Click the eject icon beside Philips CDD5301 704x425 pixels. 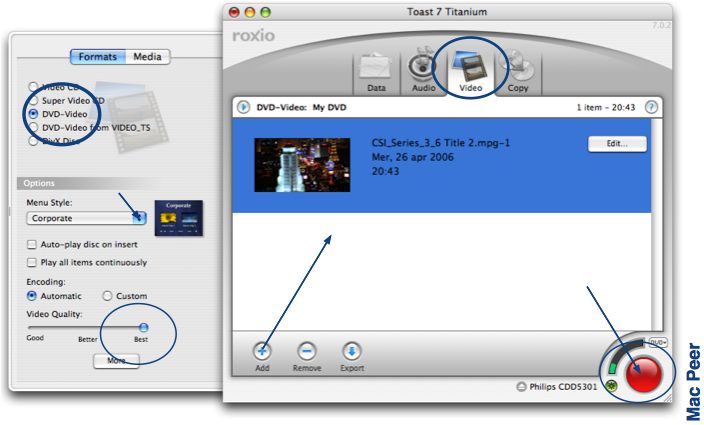(521, 386)
